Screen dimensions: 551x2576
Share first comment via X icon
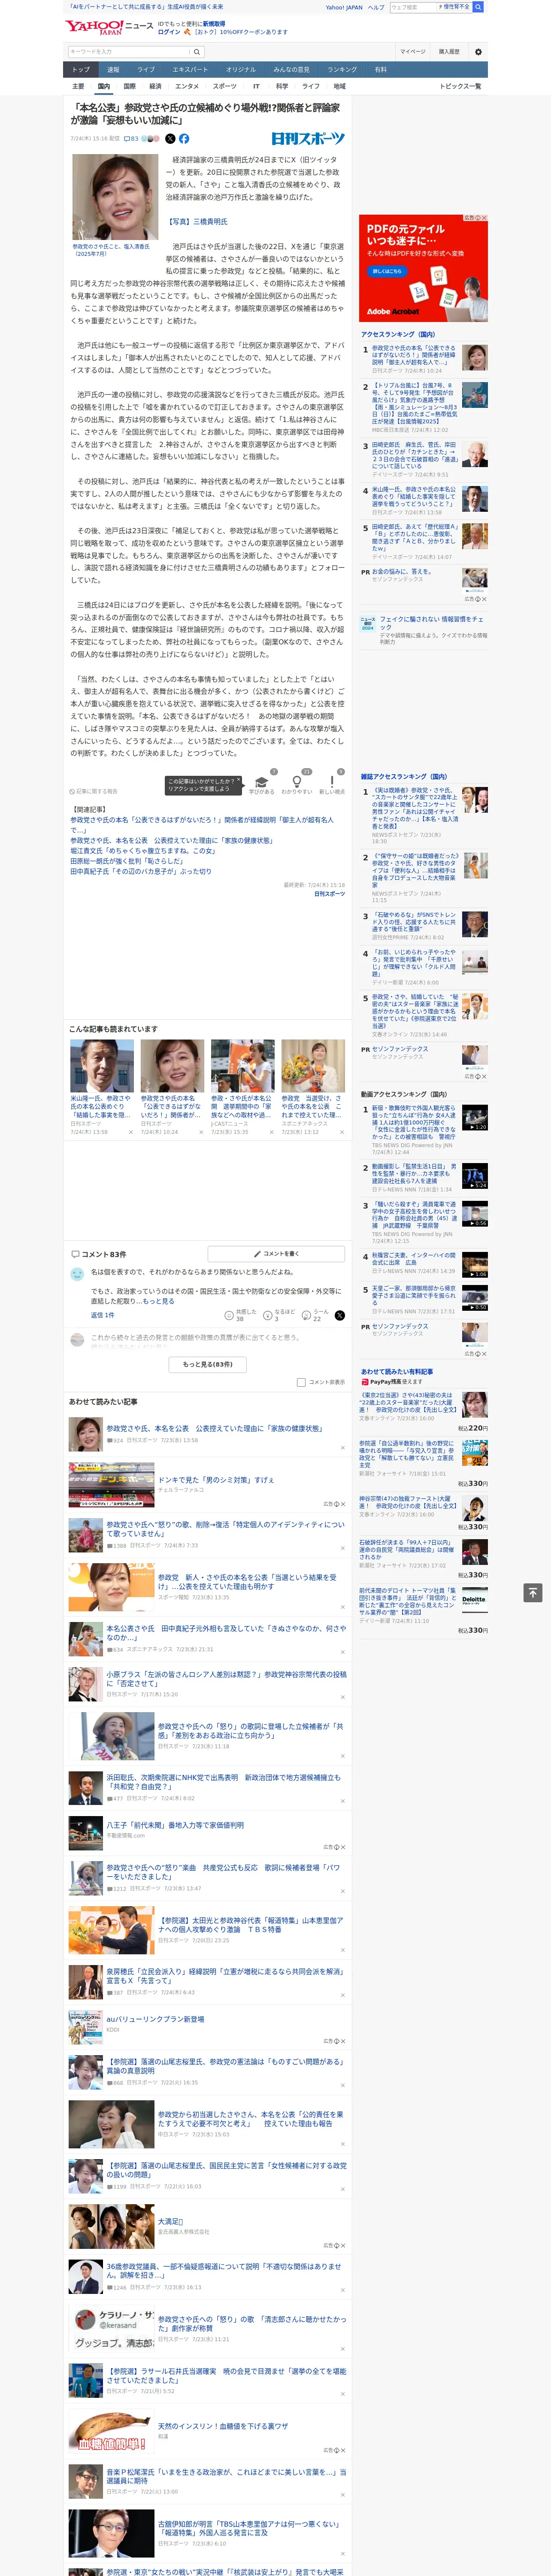[x=339, y=1315]
